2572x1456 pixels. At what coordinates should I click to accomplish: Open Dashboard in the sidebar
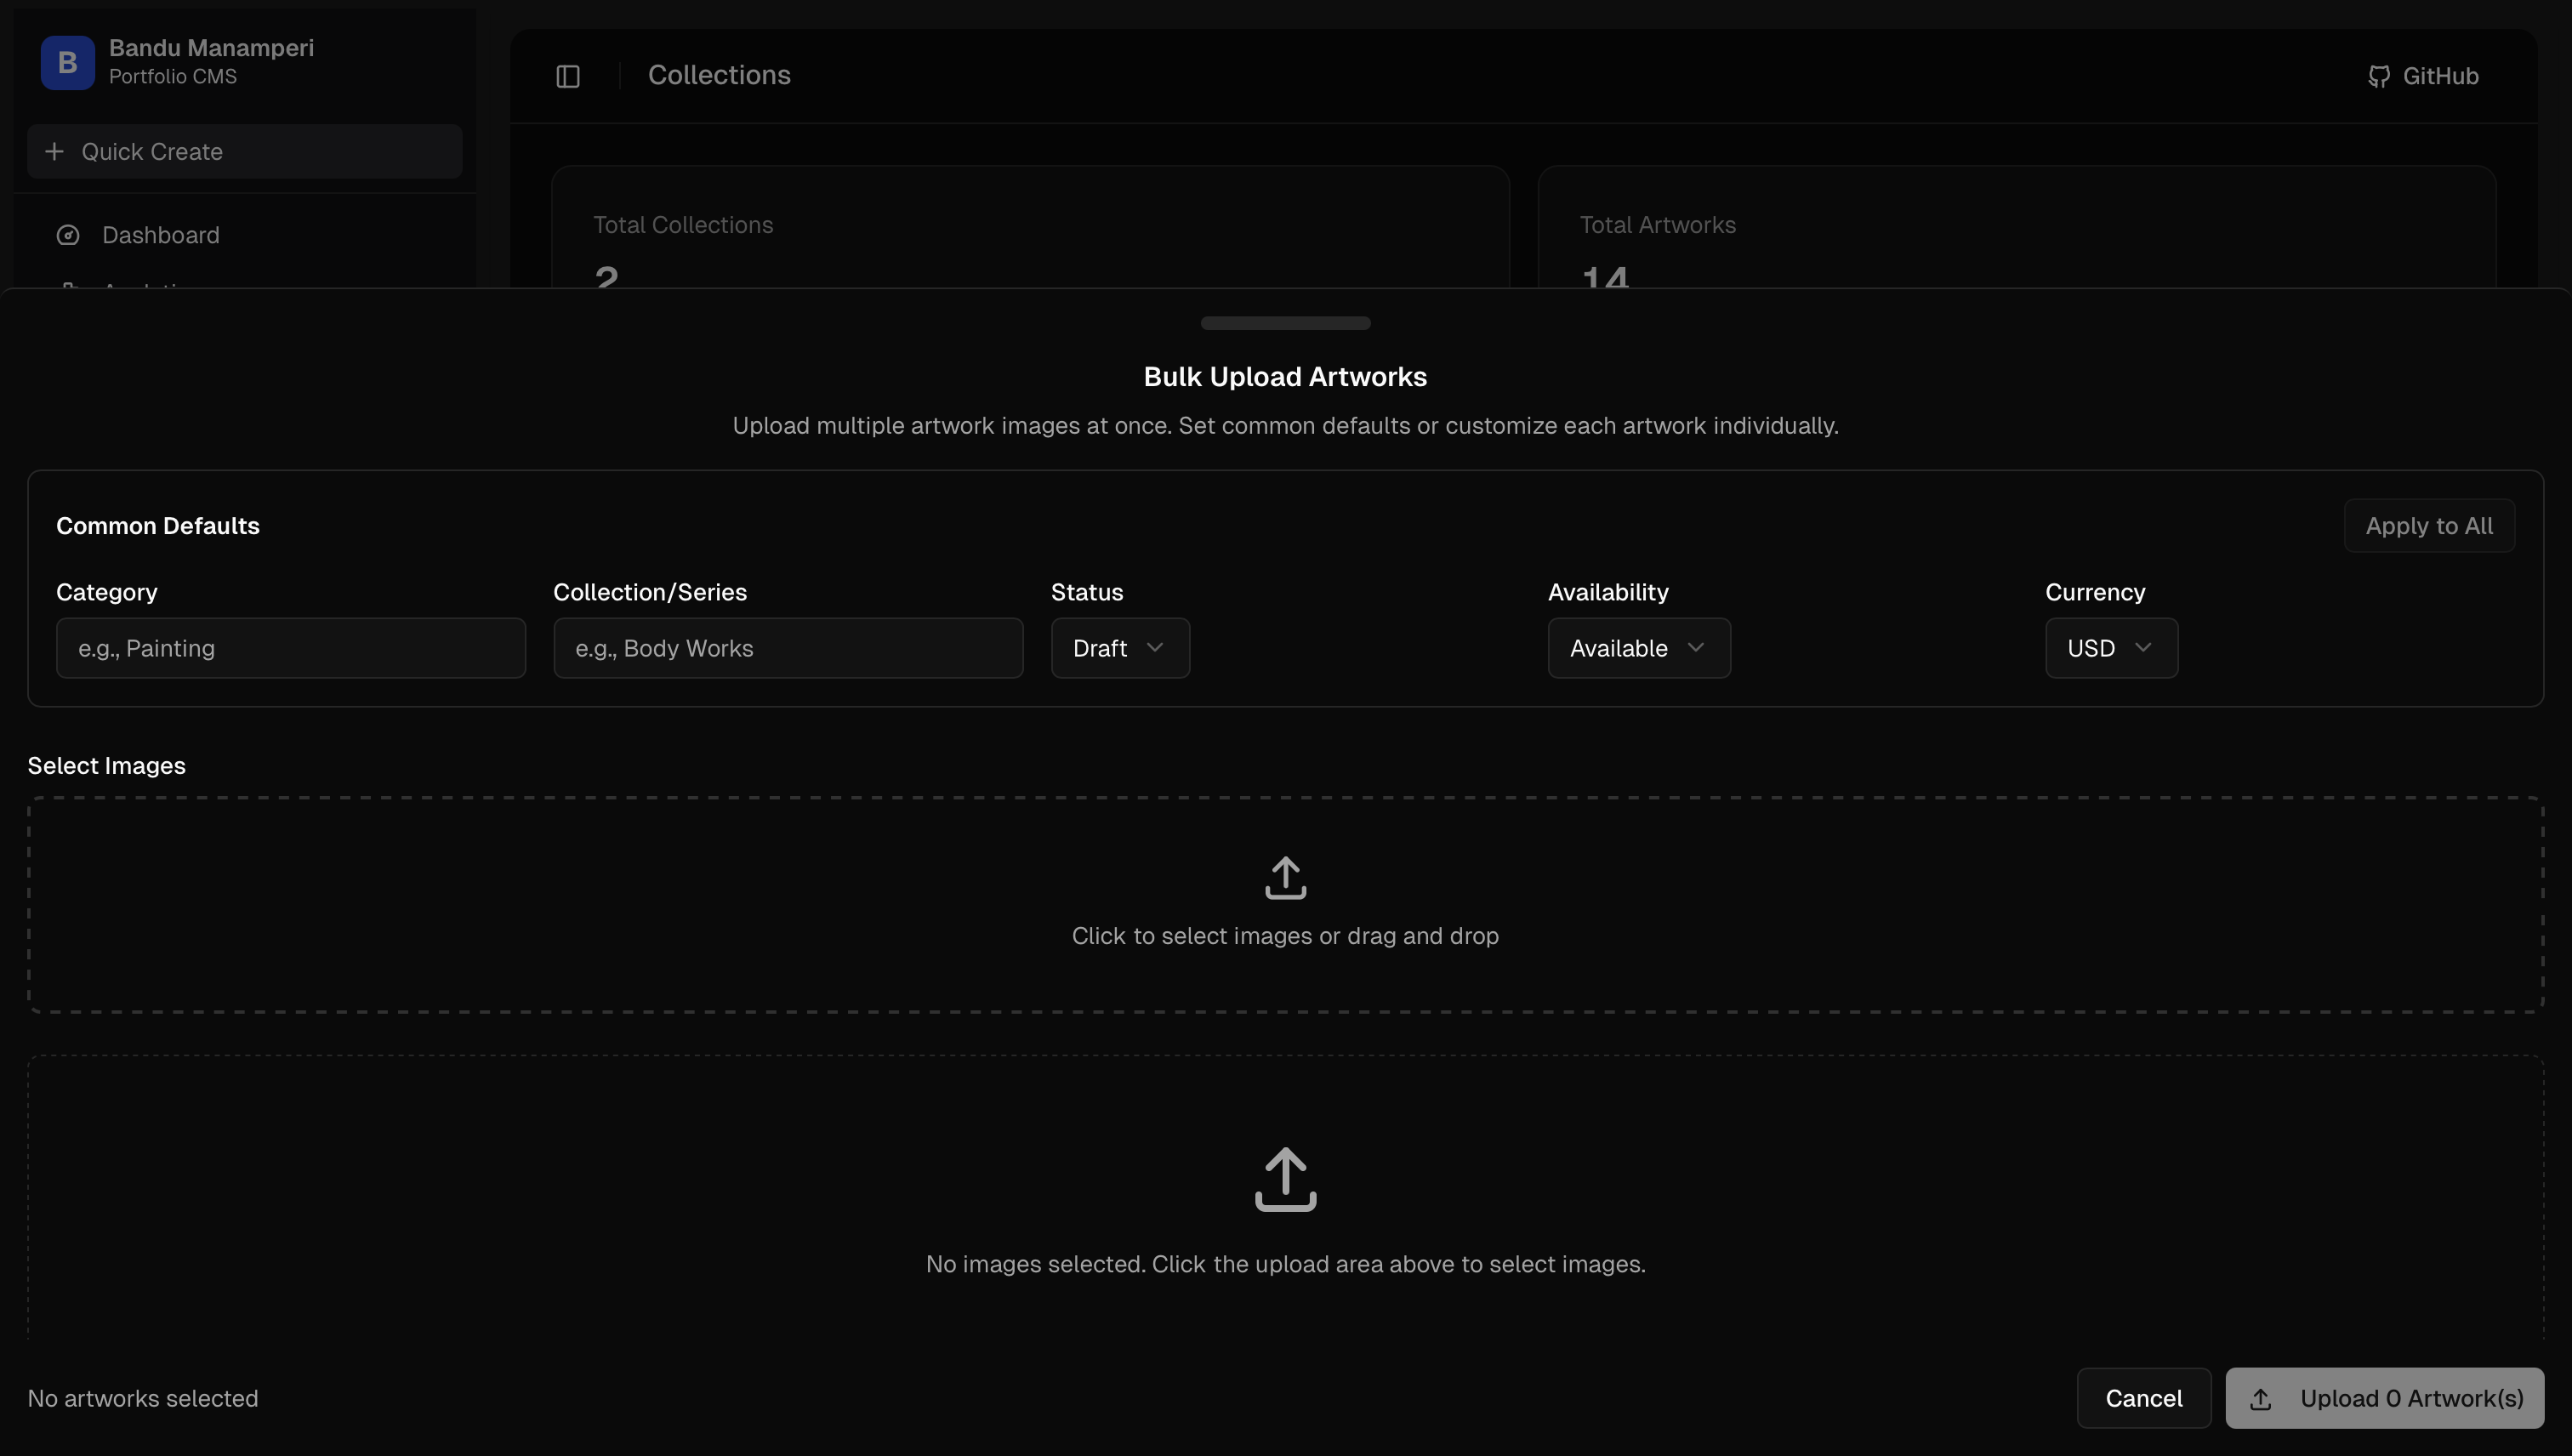point(160,235)
